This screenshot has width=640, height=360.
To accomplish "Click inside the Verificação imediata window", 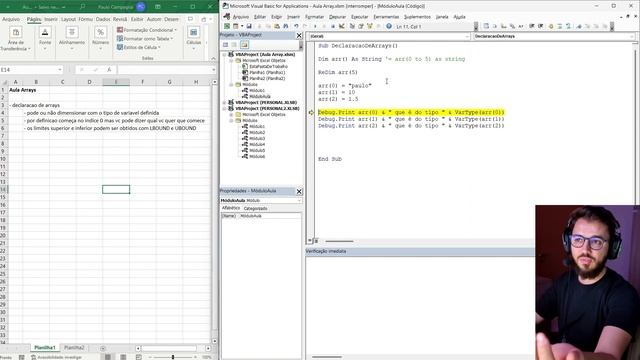I will click(x=420, y=306).
